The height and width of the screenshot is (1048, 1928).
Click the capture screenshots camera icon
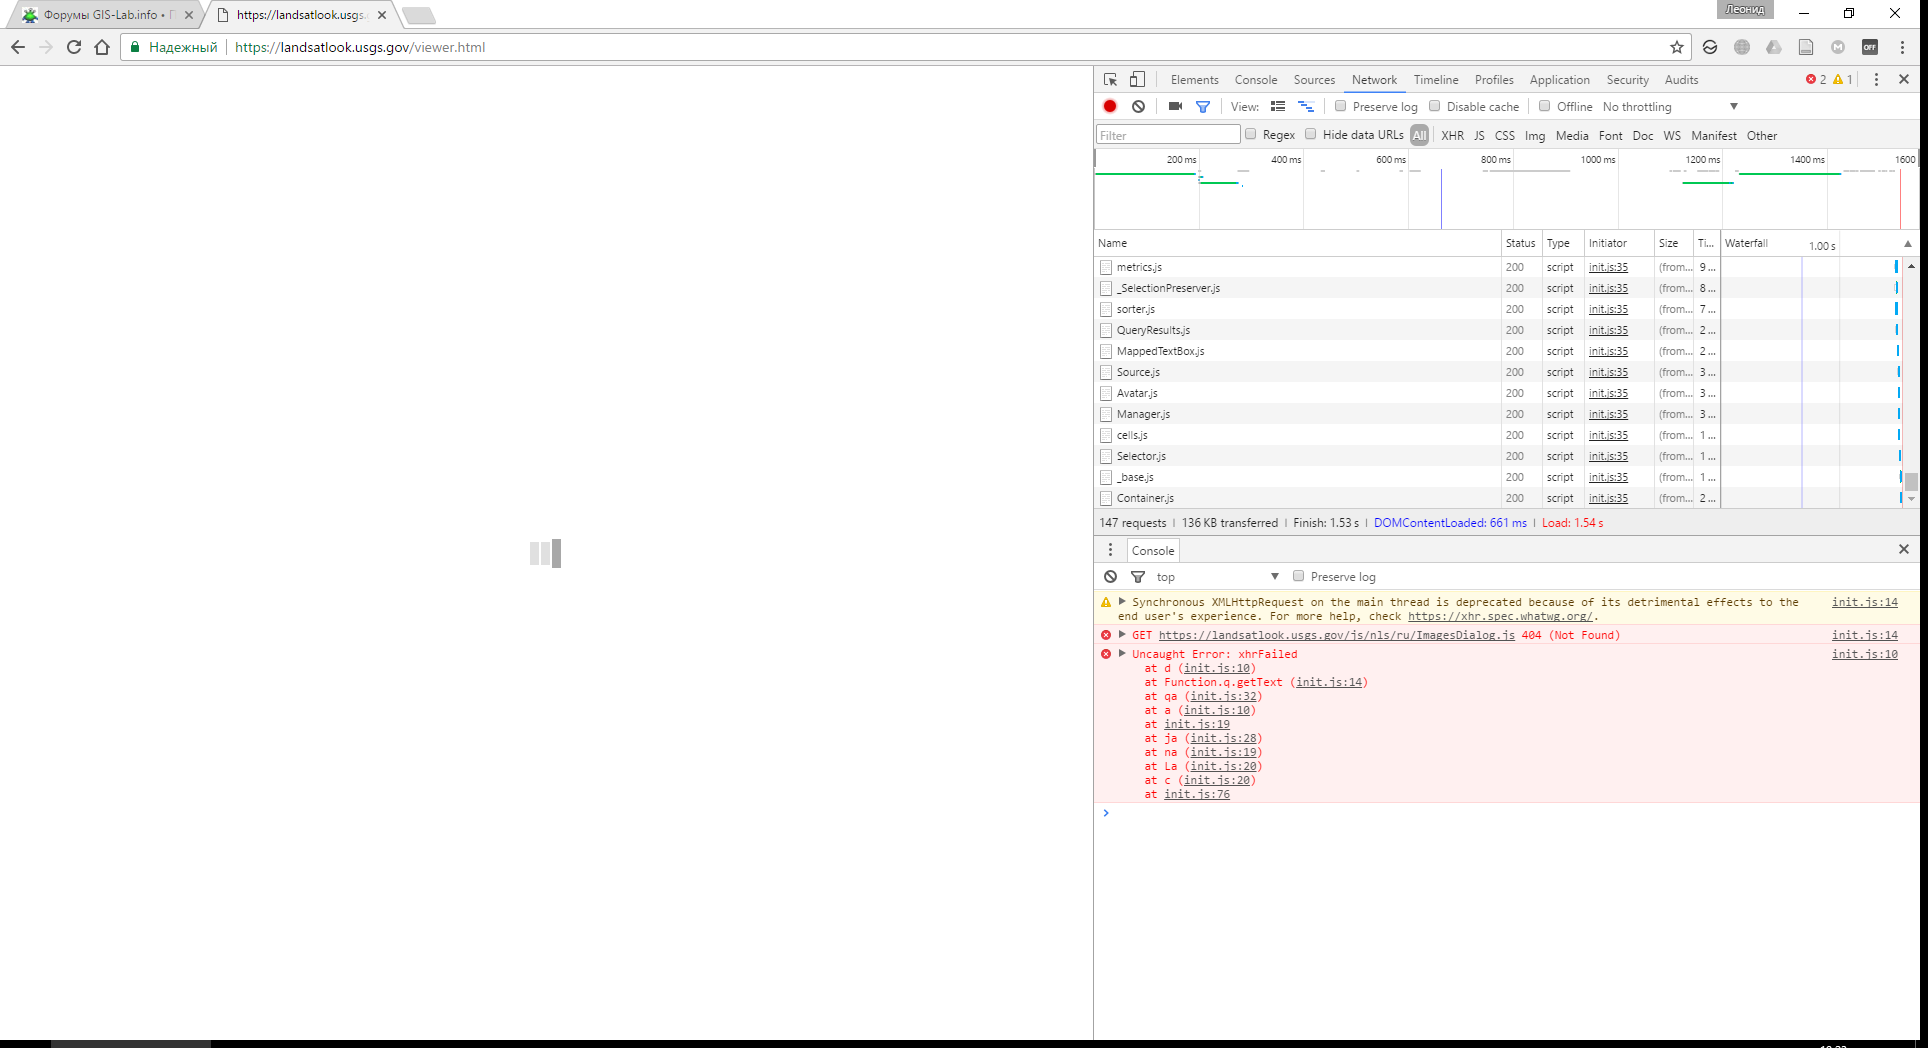click(x=1175, y=106)
